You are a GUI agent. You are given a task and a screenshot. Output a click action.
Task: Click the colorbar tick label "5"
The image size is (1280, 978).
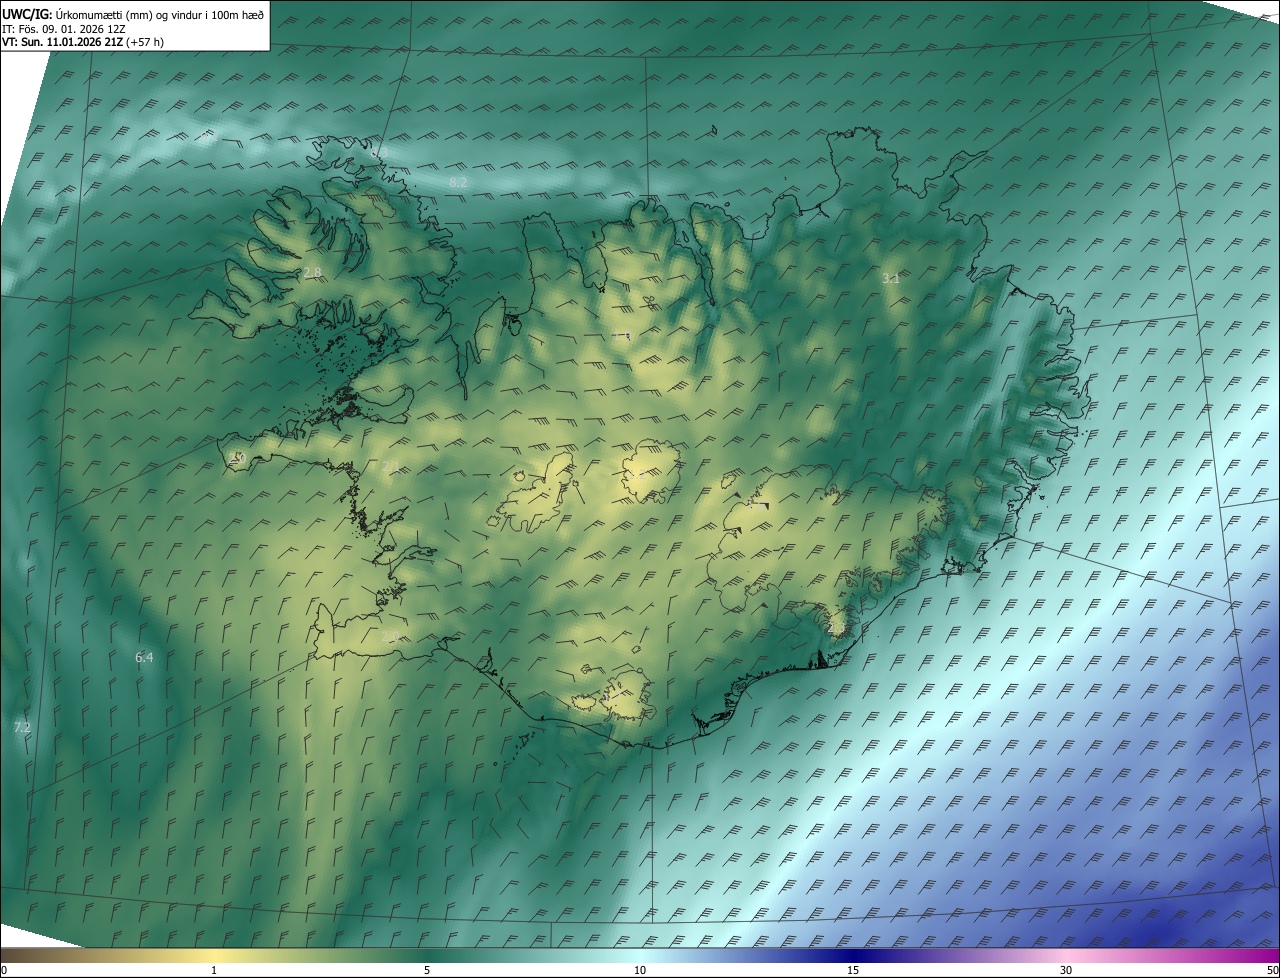[x=427, y=970]
